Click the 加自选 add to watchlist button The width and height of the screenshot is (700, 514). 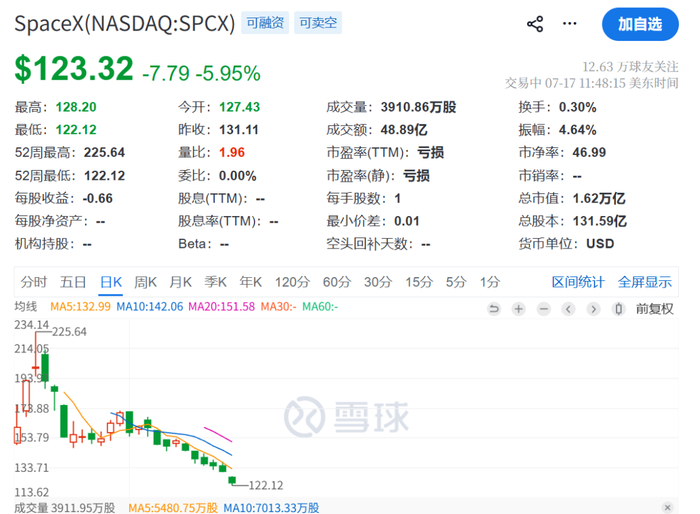pos(640,24)
